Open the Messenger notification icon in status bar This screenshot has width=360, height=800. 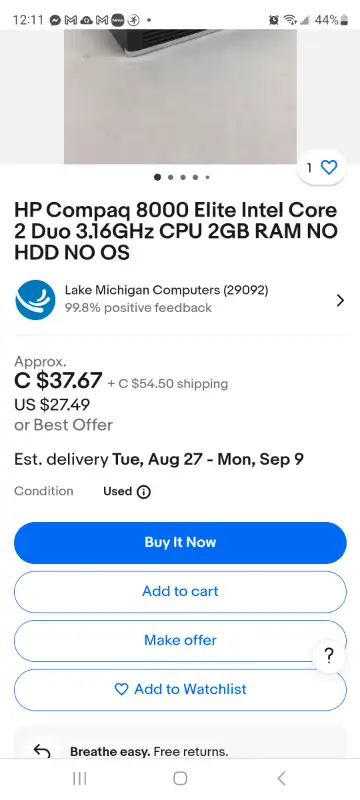(x=55, y=20)
